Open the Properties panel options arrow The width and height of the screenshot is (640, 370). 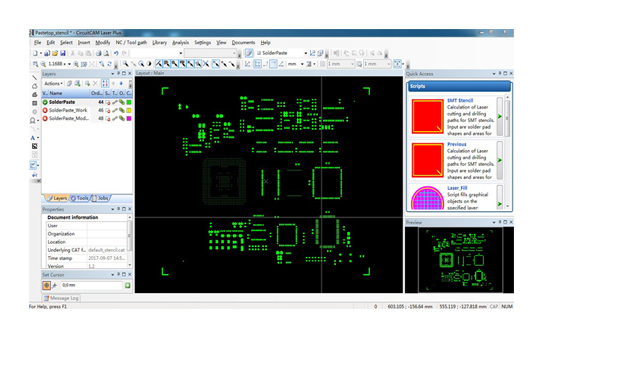[x=113, y=209]
